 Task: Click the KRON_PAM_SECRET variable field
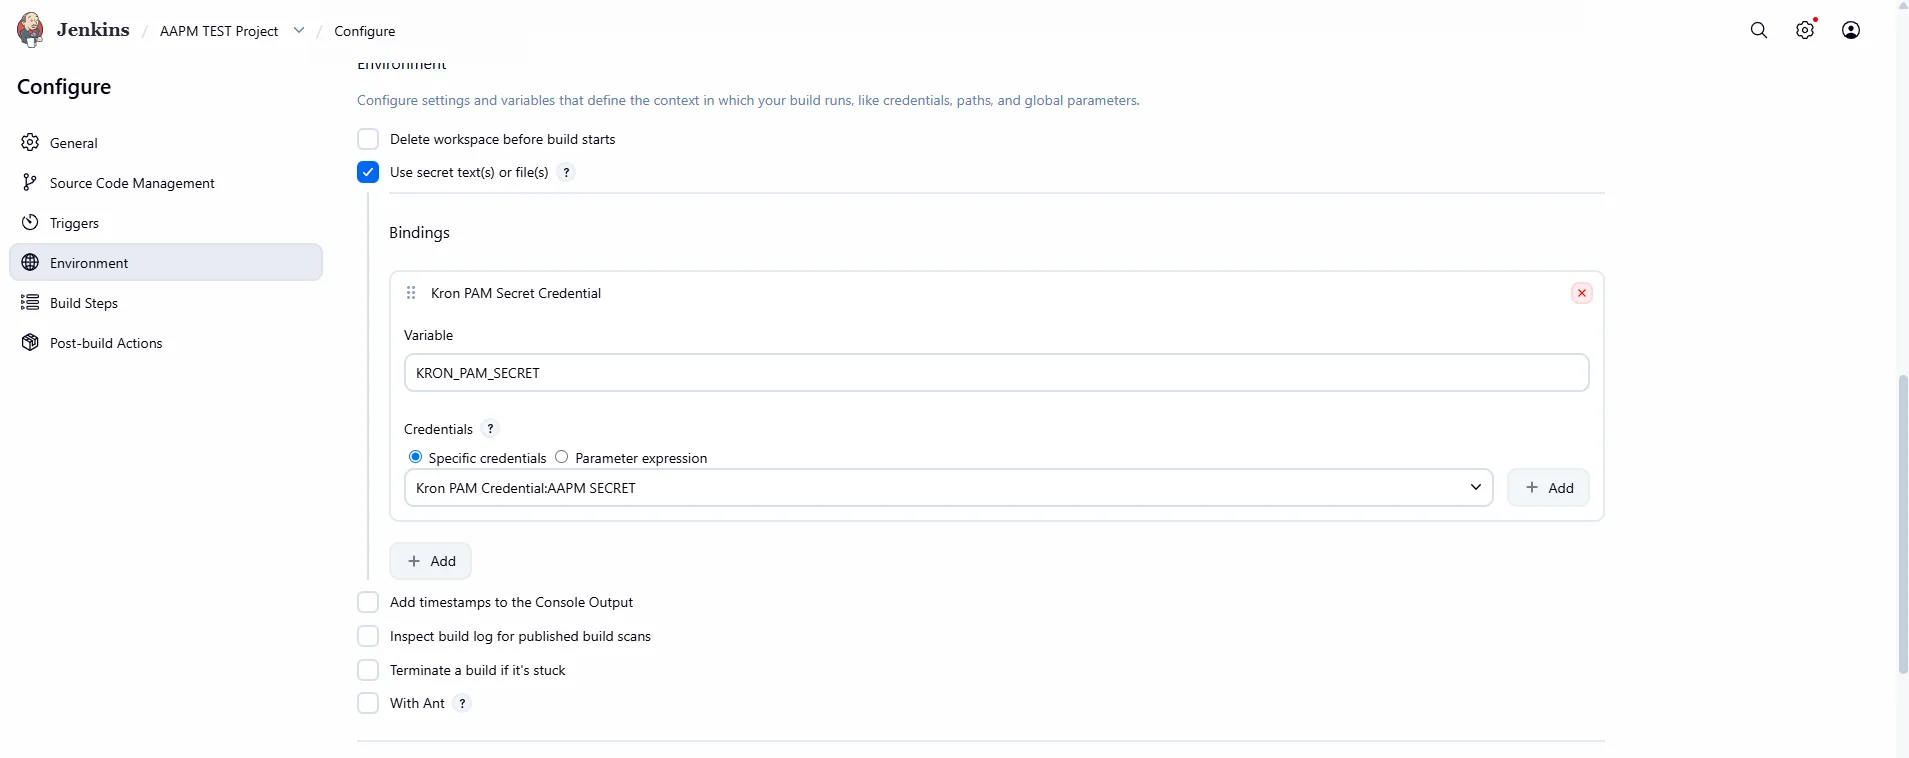point(996,373)
